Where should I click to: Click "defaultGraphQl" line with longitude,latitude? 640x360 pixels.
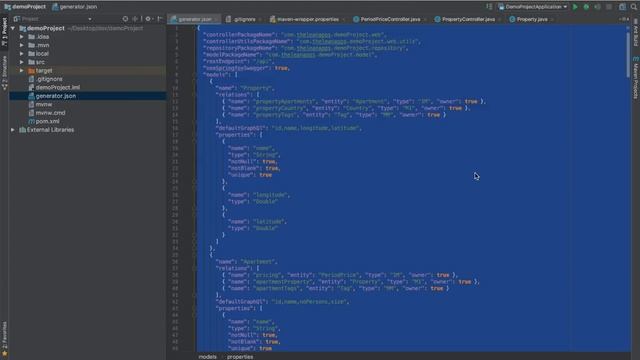tap(288, 128)
